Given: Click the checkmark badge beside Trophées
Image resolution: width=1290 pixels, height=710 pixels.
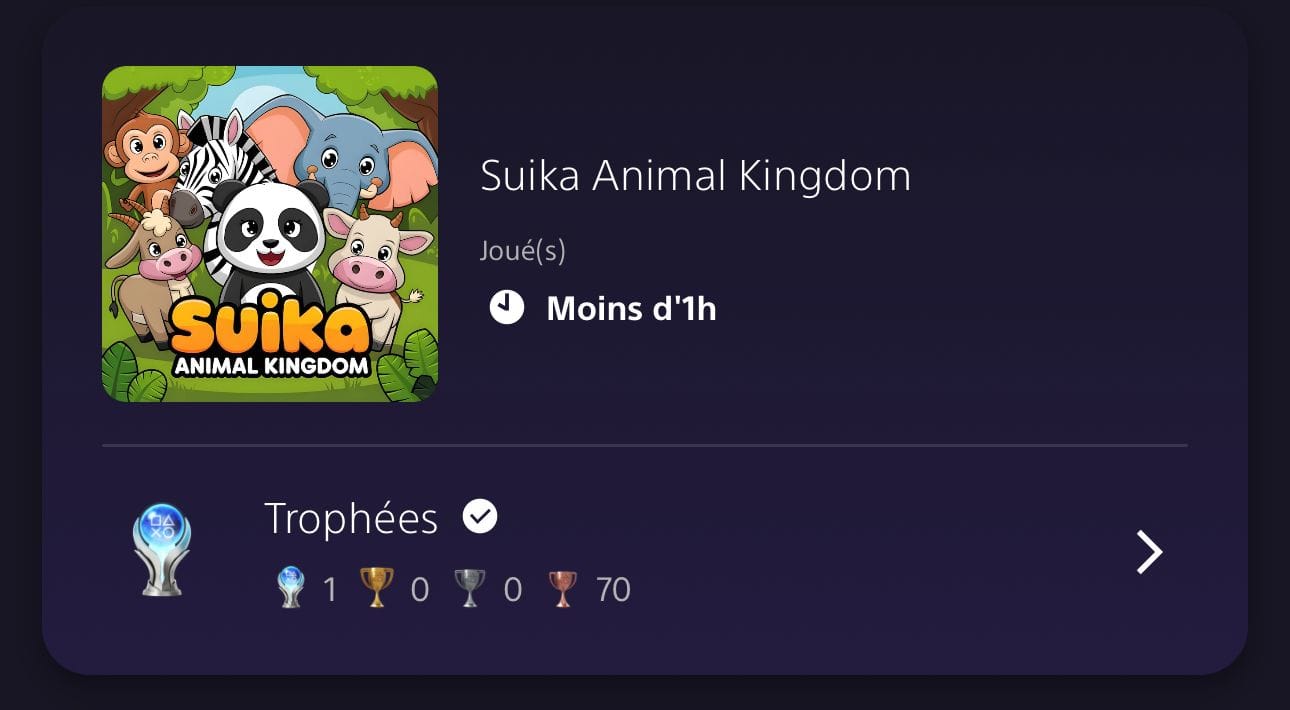Looking at the screenshot, I should click(x=480, y=517).
